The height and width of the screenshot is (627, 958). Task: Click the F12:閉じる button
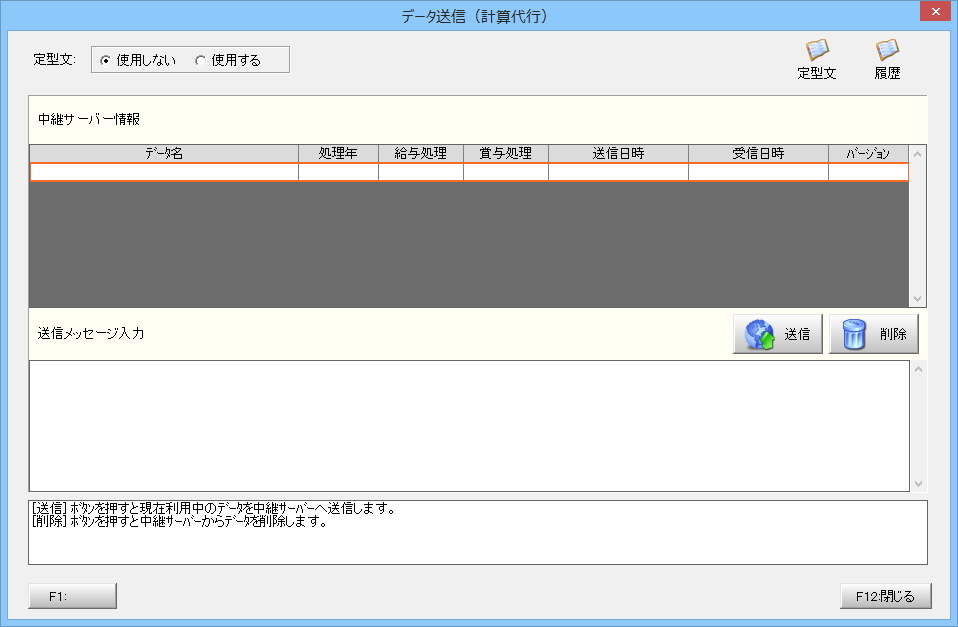(885, 596)
